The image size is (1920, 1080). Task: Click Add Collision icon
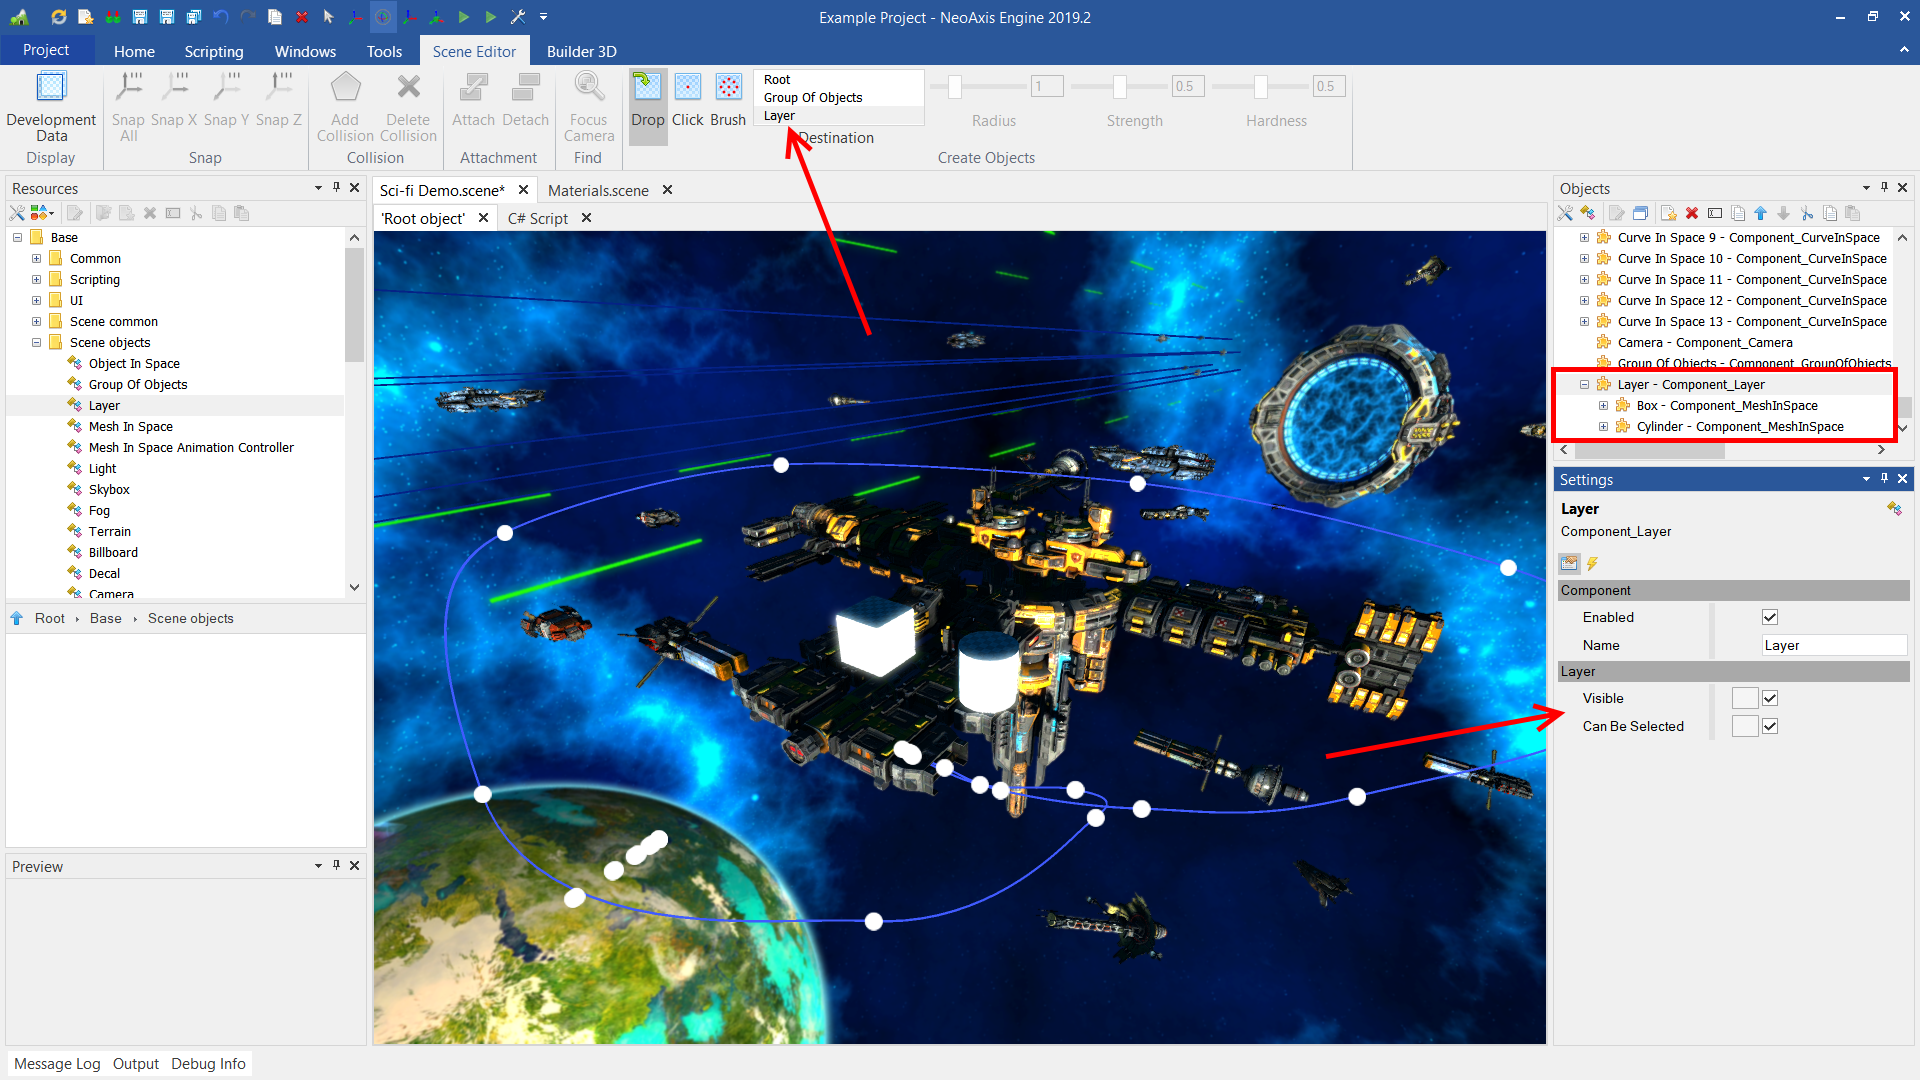(345, 88)
